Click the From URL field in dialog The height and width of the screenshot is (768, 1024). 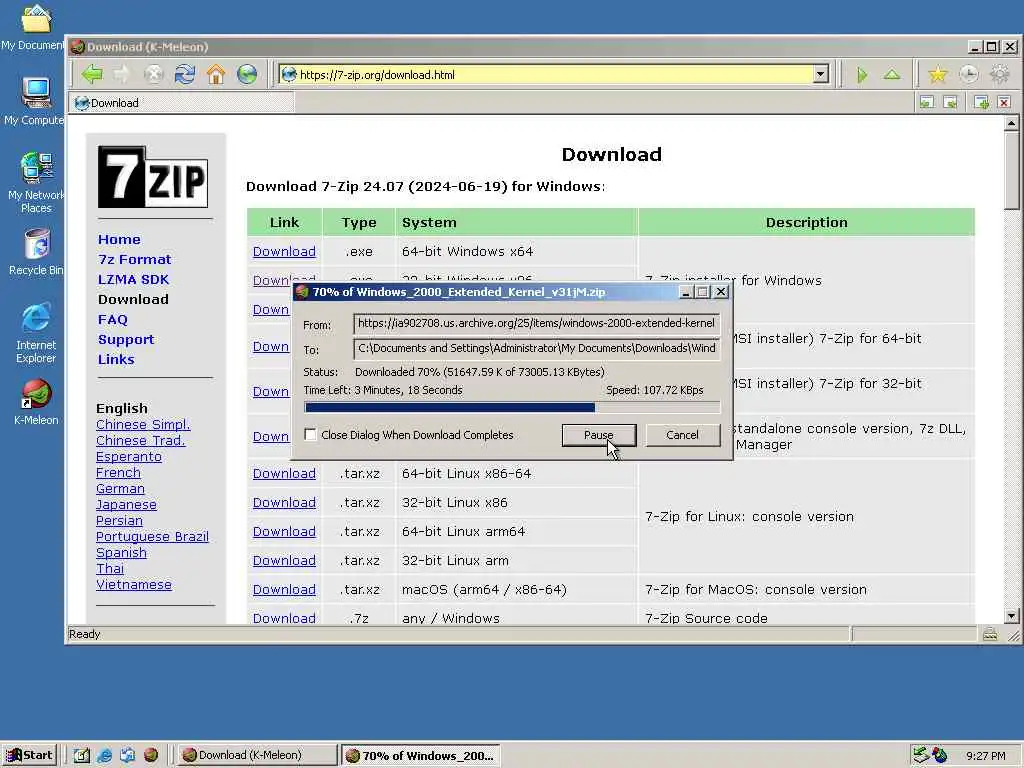(x=536, y=323)
